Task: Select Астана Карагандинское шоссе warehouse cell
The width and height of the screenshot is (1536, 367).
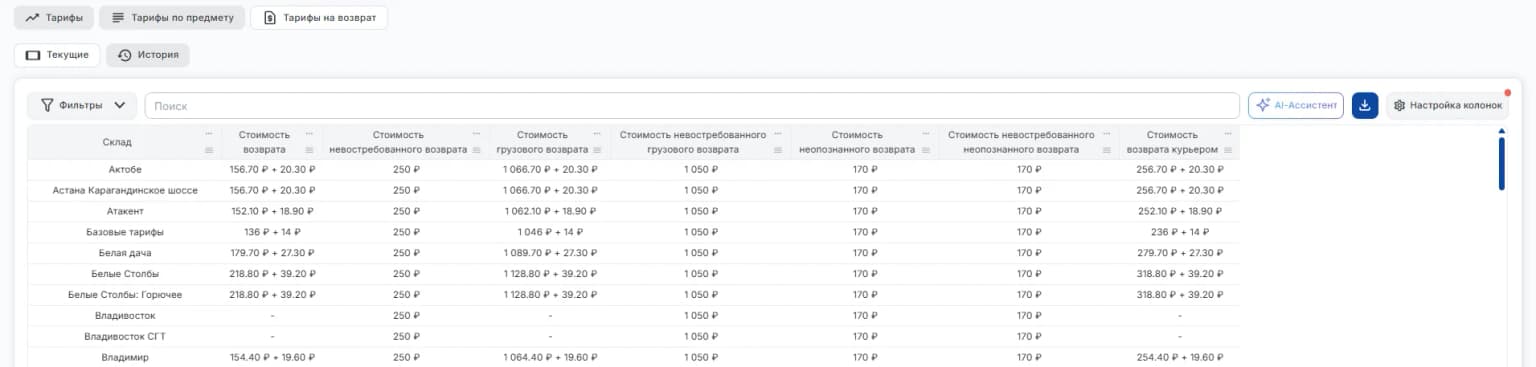Action: tap(125, 190)
